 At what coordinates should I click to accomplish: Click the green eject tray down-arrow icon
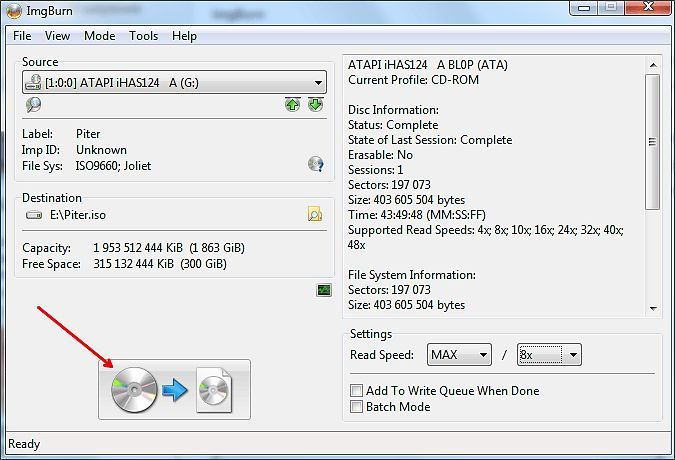pyautogui.click(x=316, y=105)
